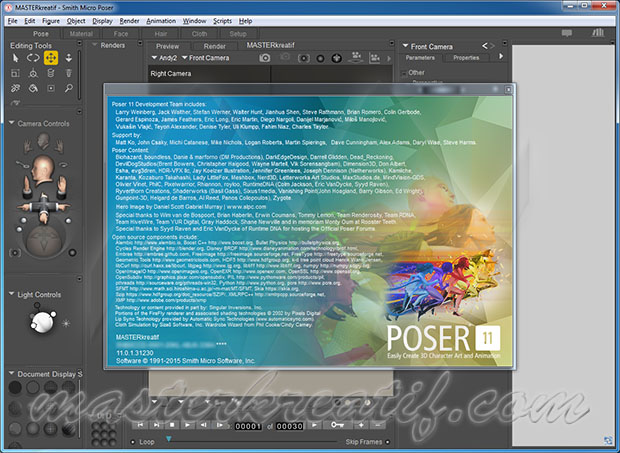Open the Editing Tools panel options button
620x453 pixels.
tap(79, 43)
